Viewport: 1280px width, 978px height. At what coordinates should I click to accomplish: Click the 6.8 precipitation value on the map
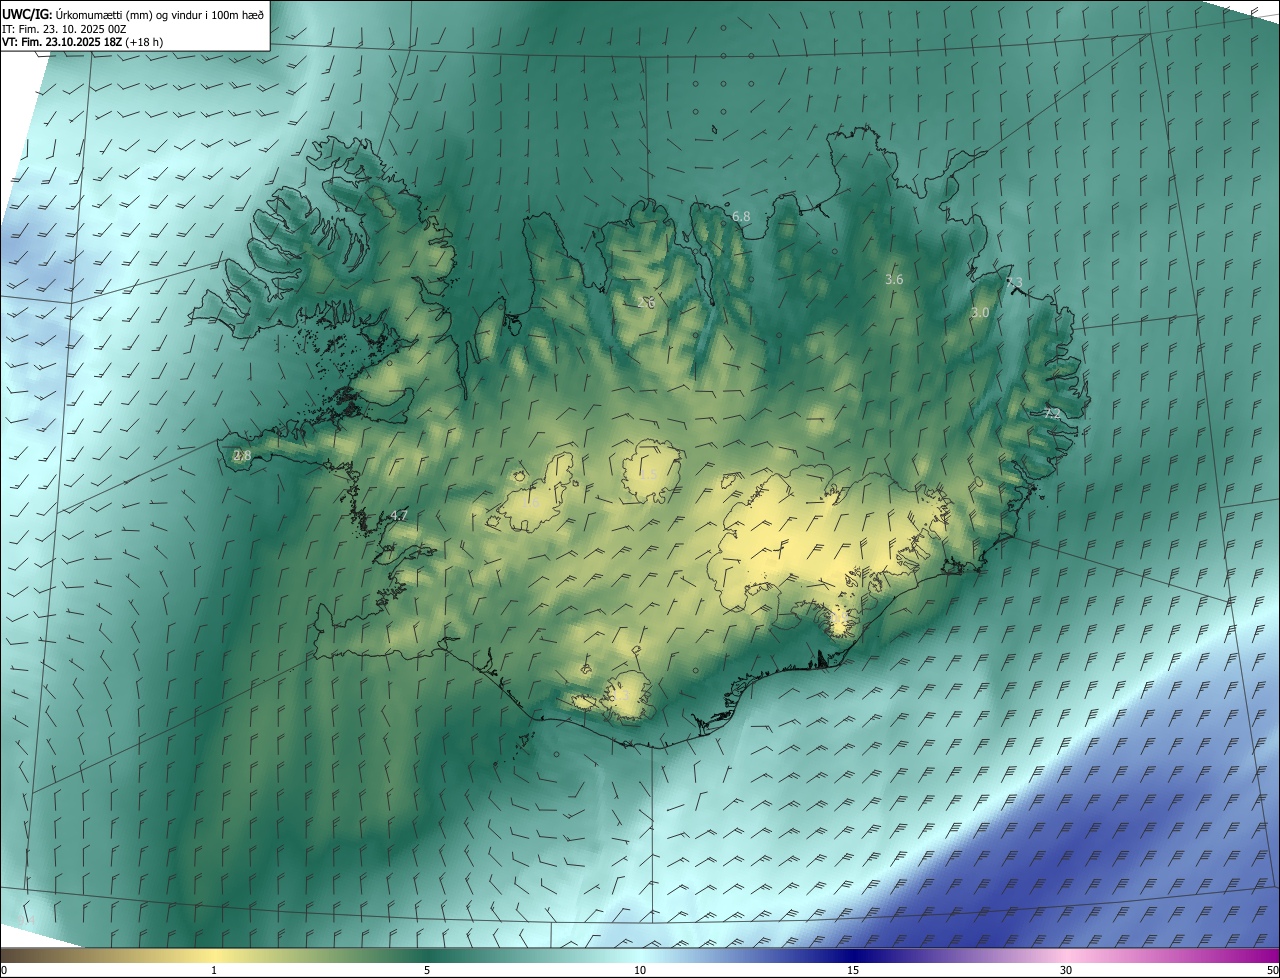tap(741, 216)
